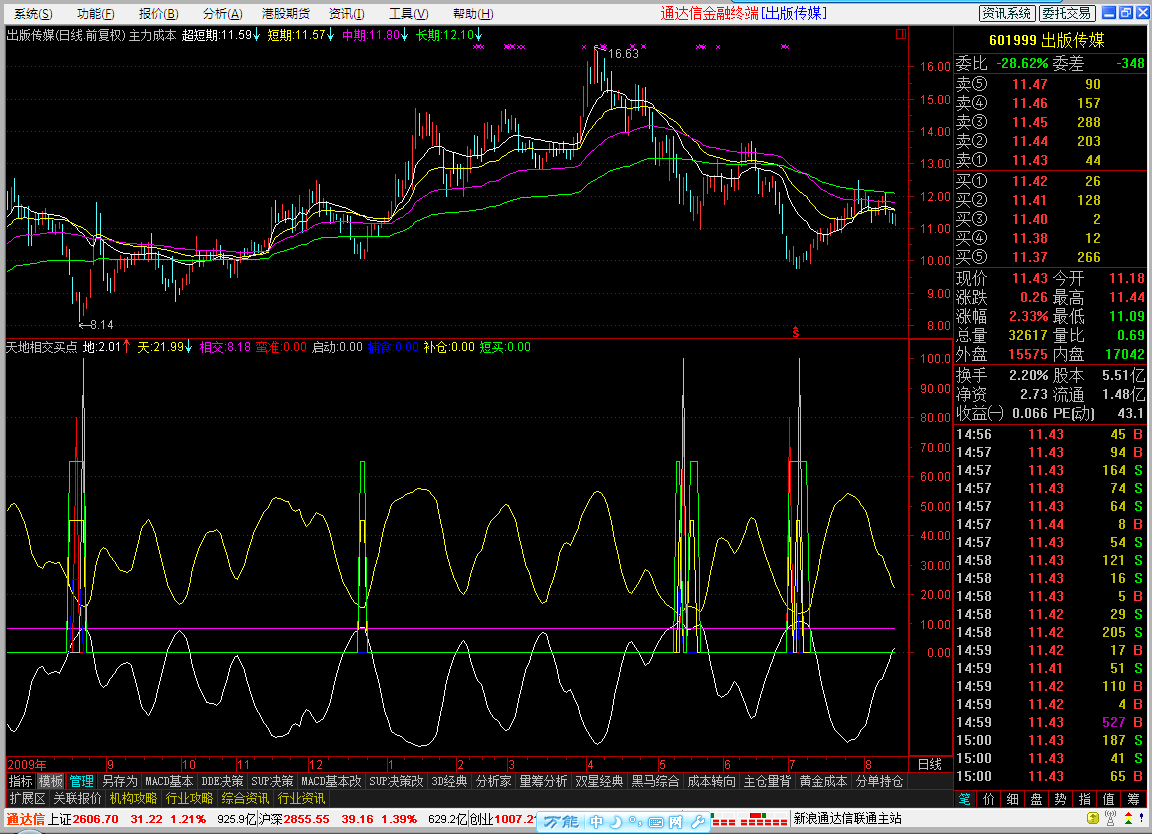
Task: Open the 关联报价 tab
Action: tap(77, 798)
